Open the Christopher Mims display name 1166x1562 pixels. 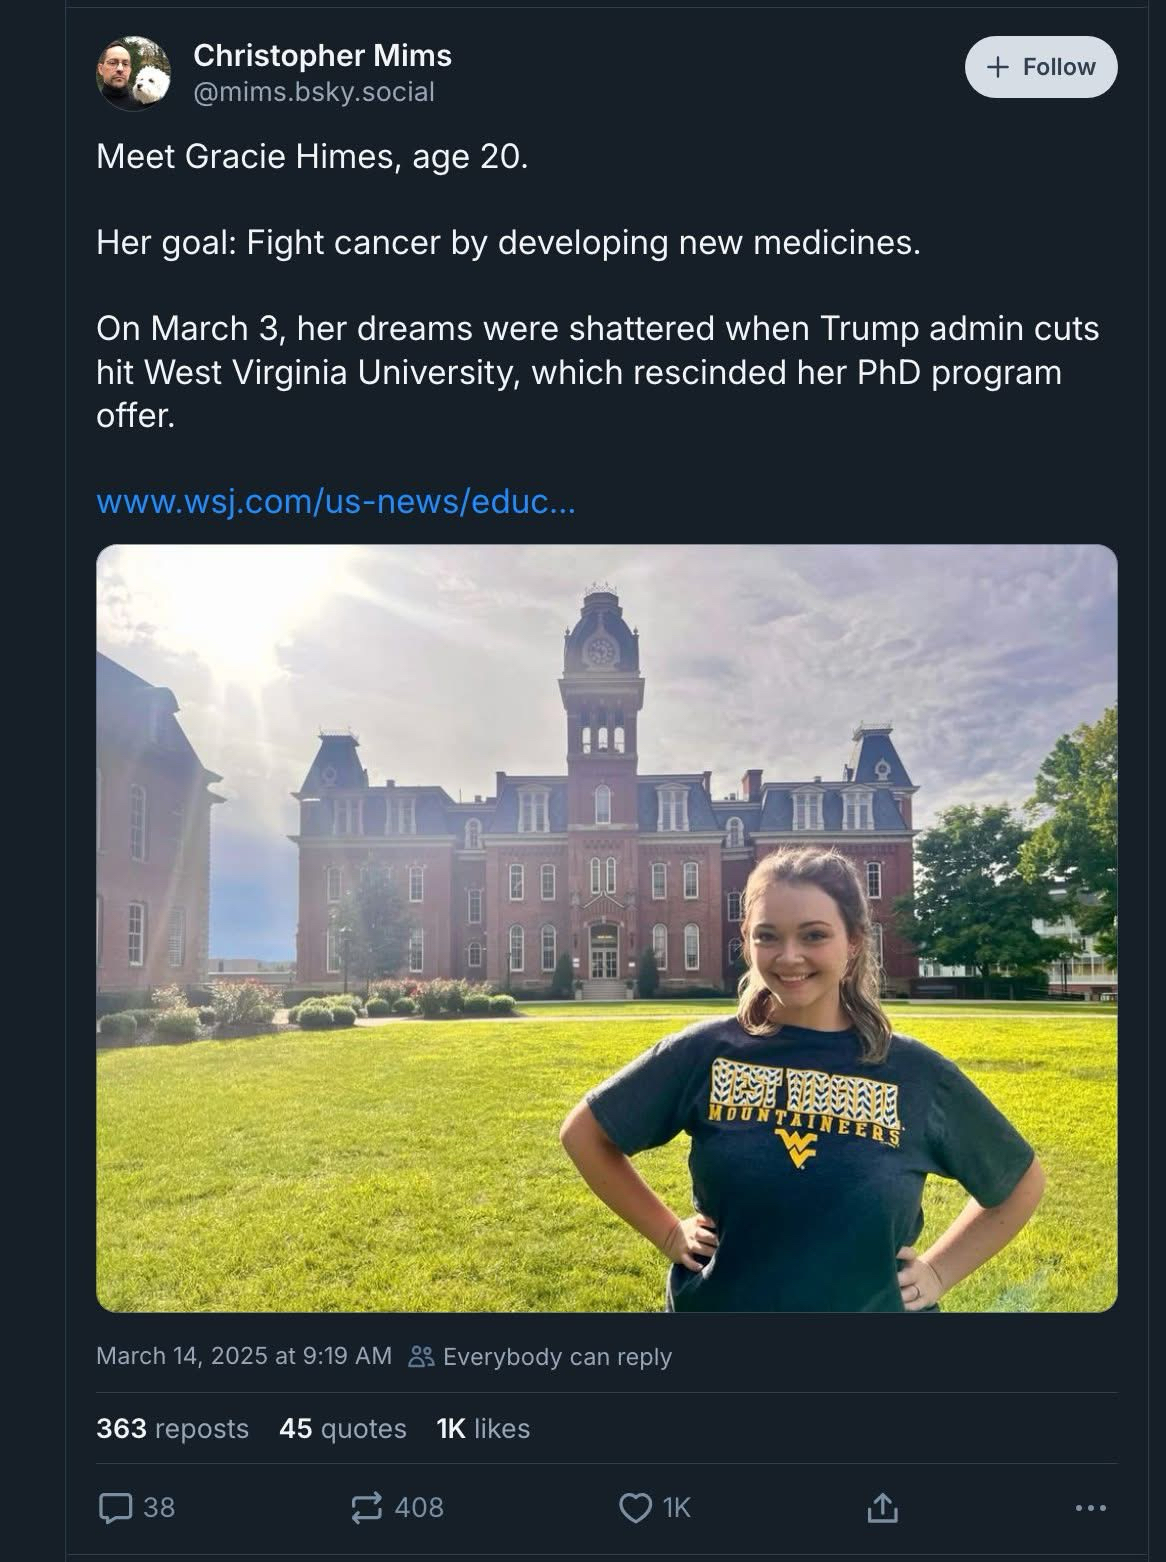pyautogui.click(x=322, y=55)
